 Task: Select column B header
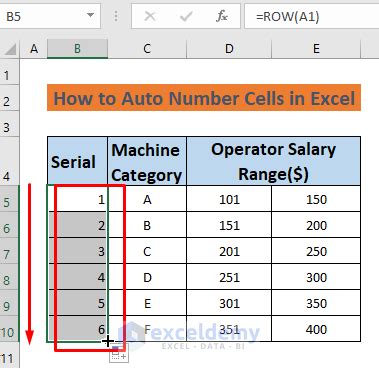tap(77, 49)
